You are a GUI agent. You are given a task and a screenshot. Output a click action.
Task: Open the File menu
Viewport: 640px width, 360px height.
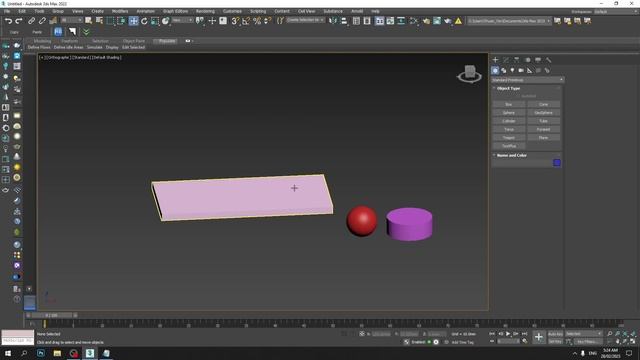pos(7,11)
